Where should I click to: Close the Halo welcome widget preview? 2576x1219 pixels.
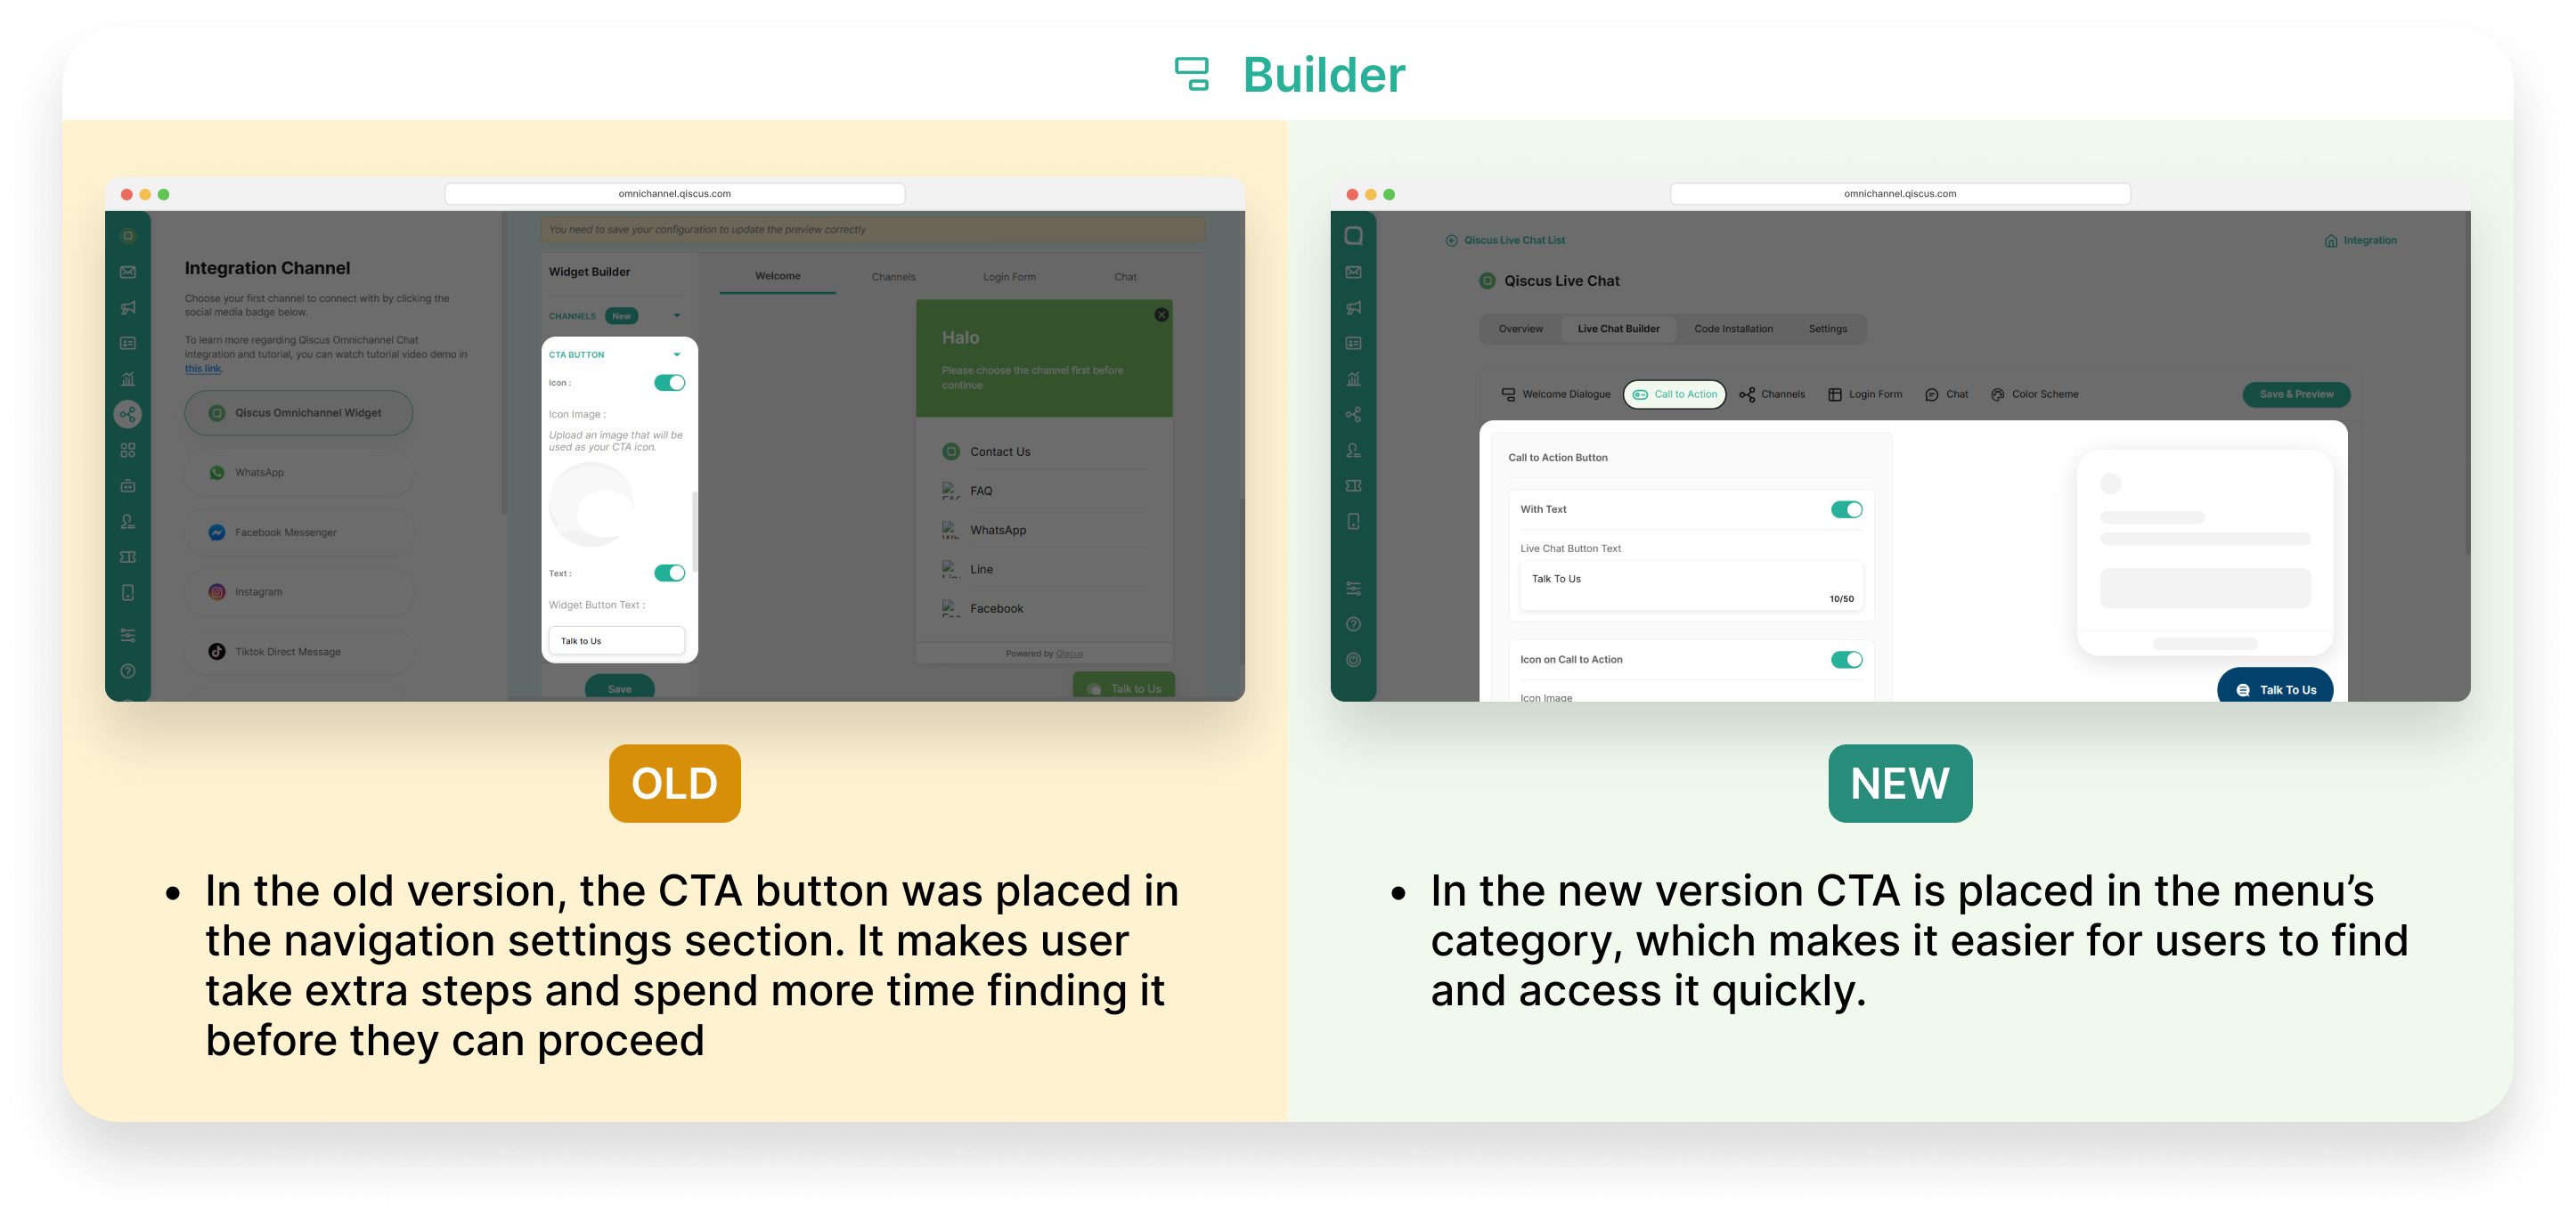click(1161, 315)
